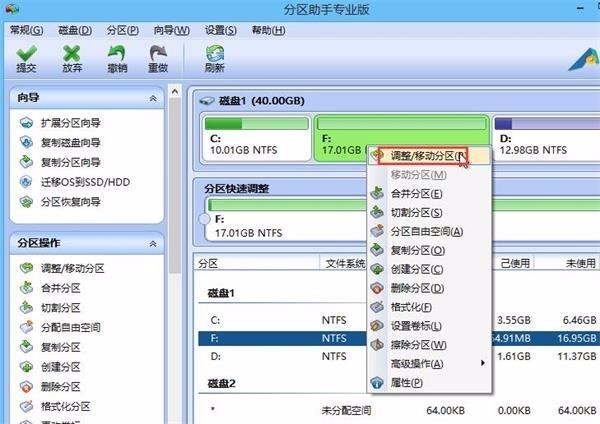600x424 pixels.
Task: Select 分配自由空间 in sidebar operations
Action: tap(71, 328)
